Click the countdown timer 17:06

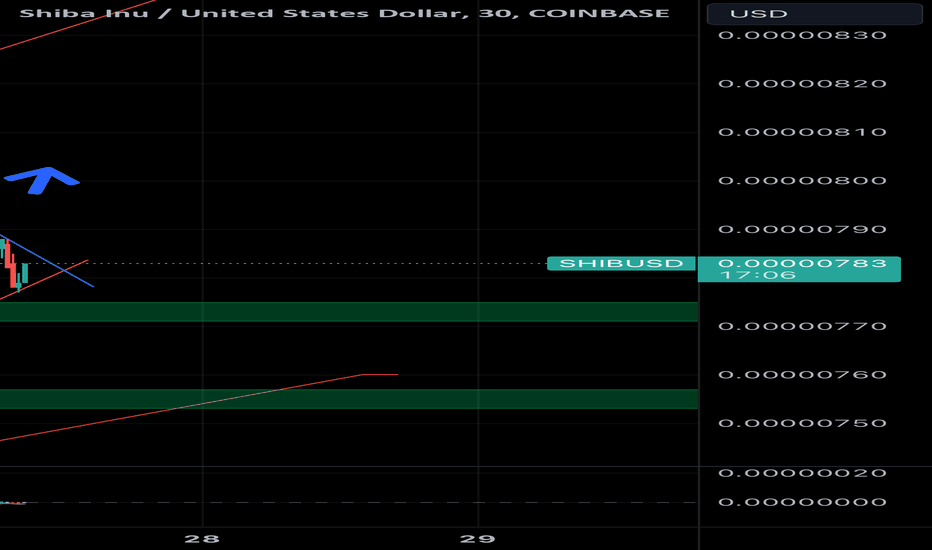(x=757, y=275)
